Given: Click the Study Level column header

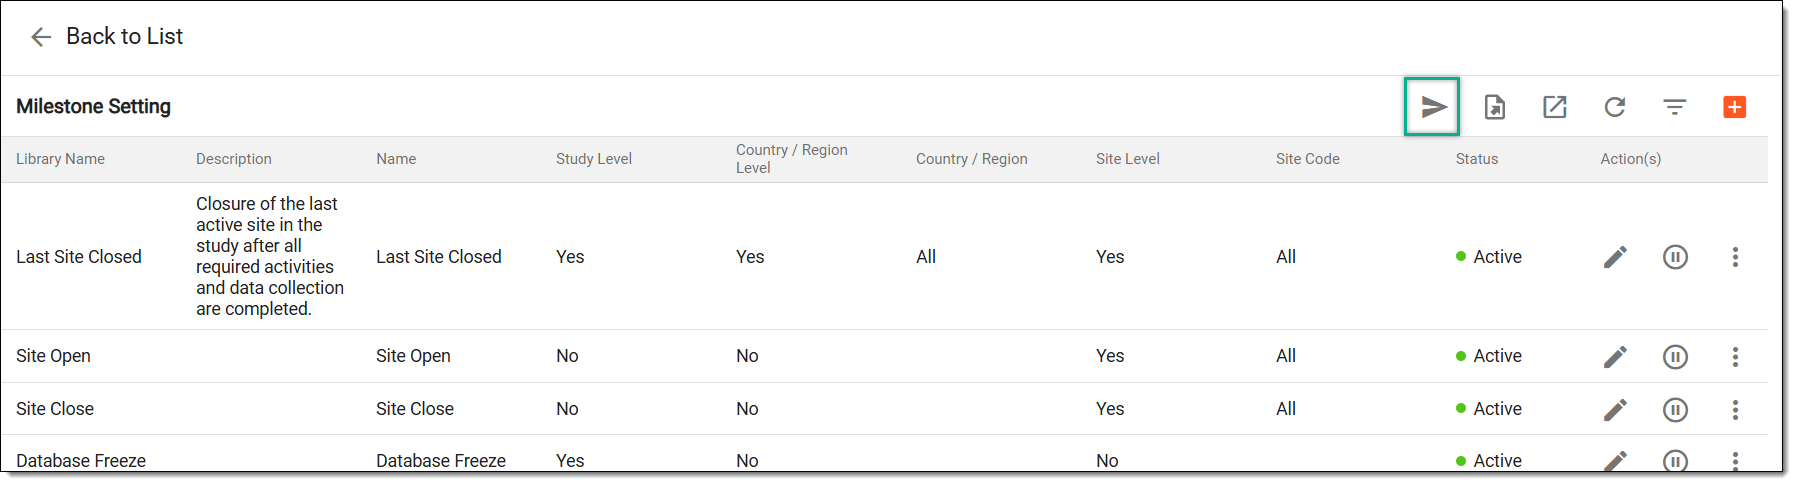Looking at the screenshot, I should 594,159.
